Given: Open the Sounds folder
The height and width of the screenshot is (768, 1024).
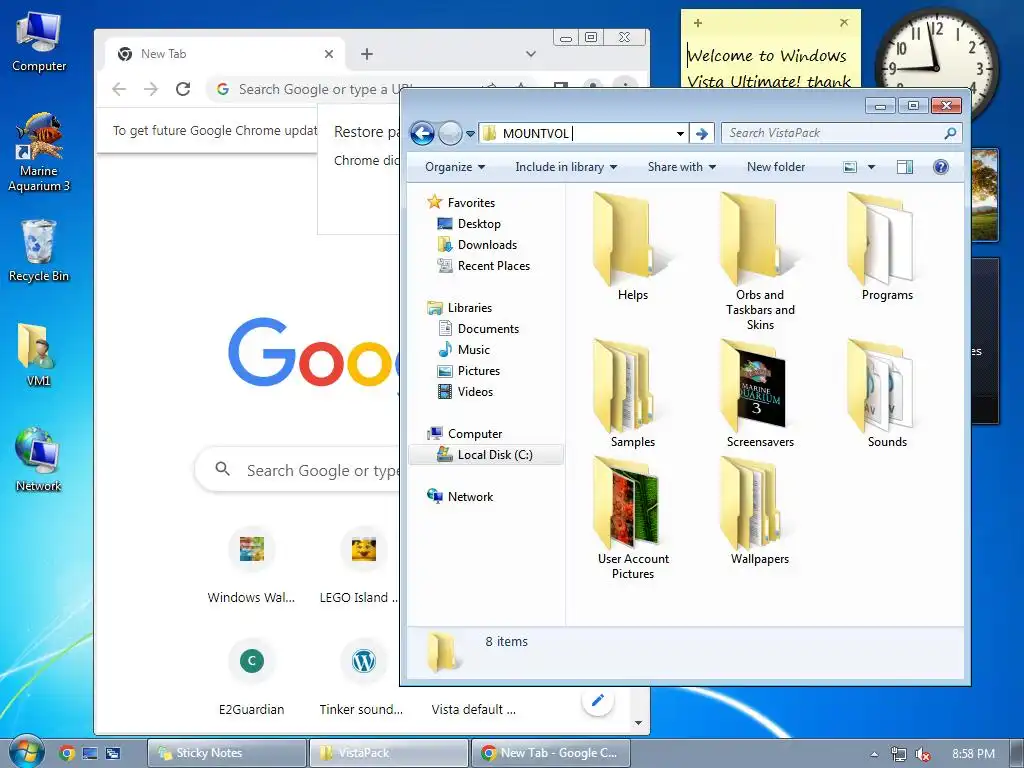Looking at the screenshot, I should click(x=886, y=394).
